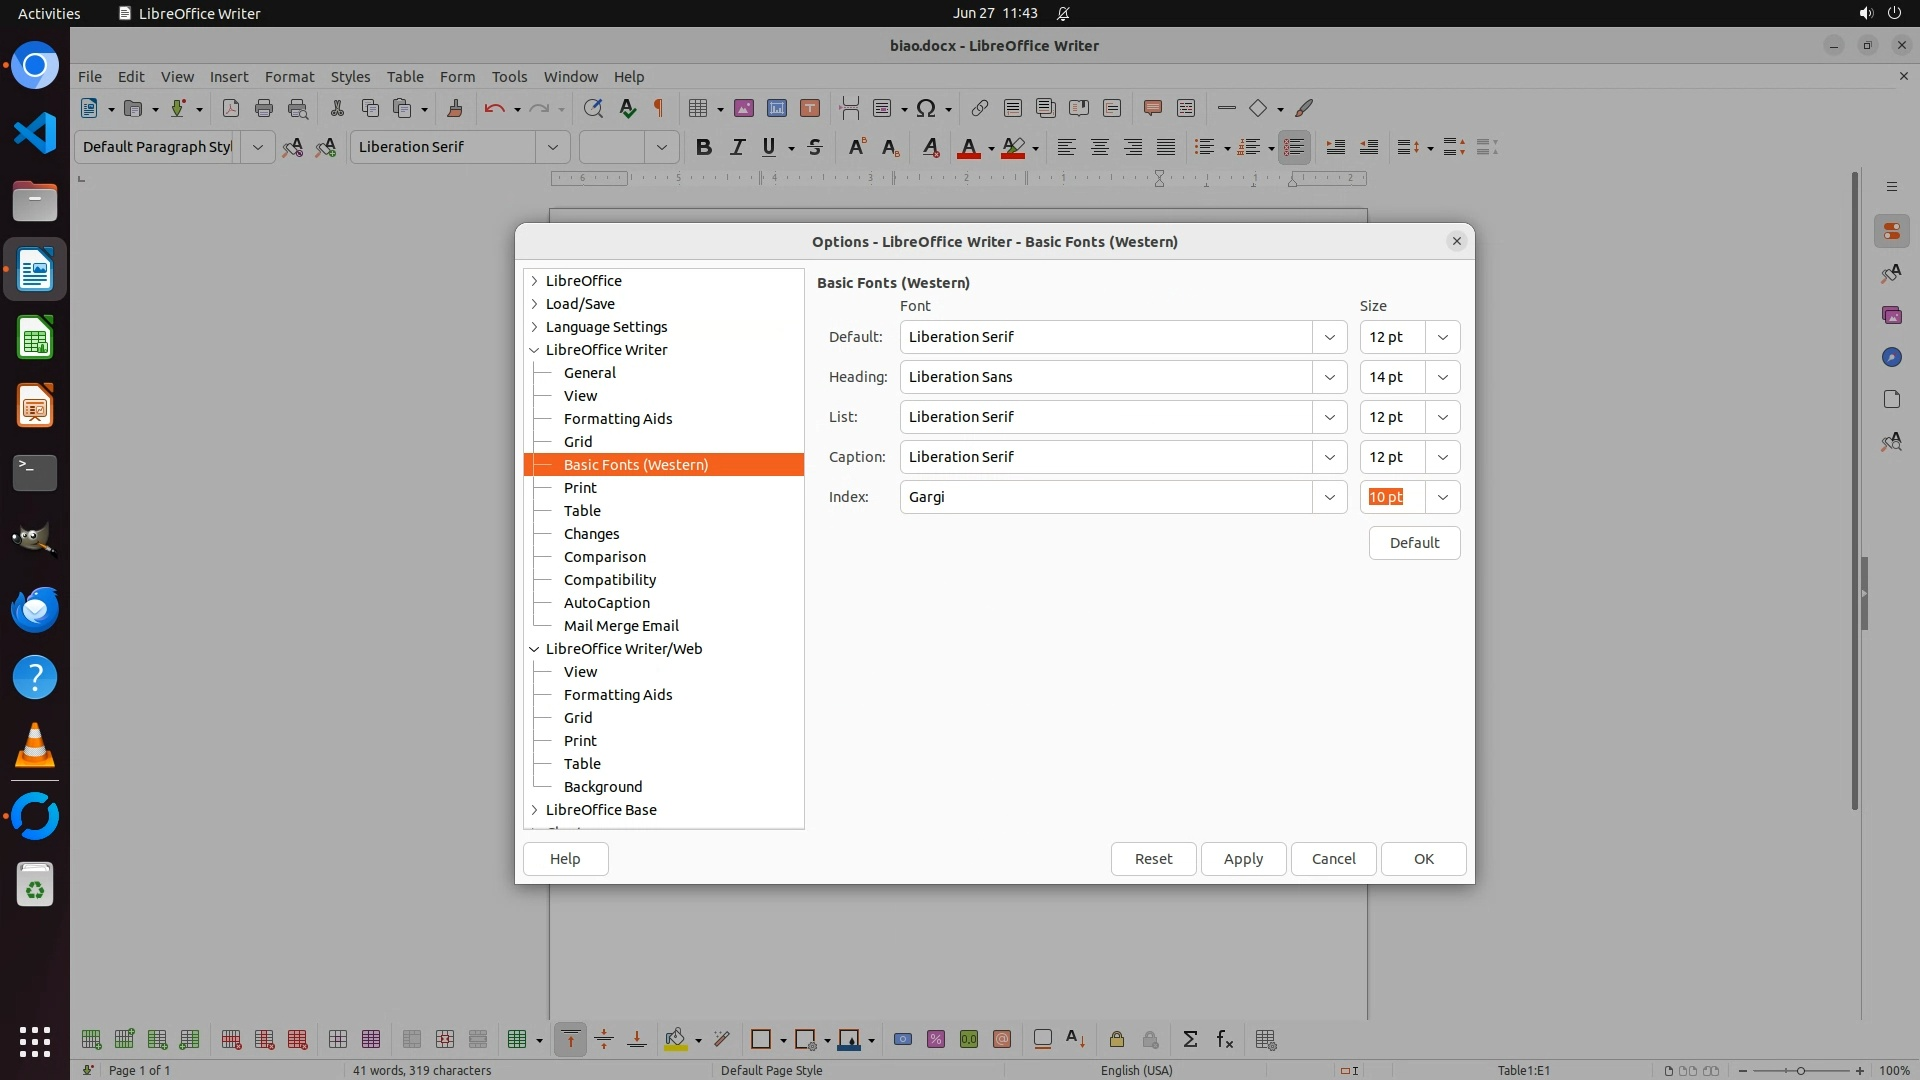This screenshot has width=1920, height=1080.
Task: Toggle Center alignment in toolbar
Action: tap(1100, 147)
